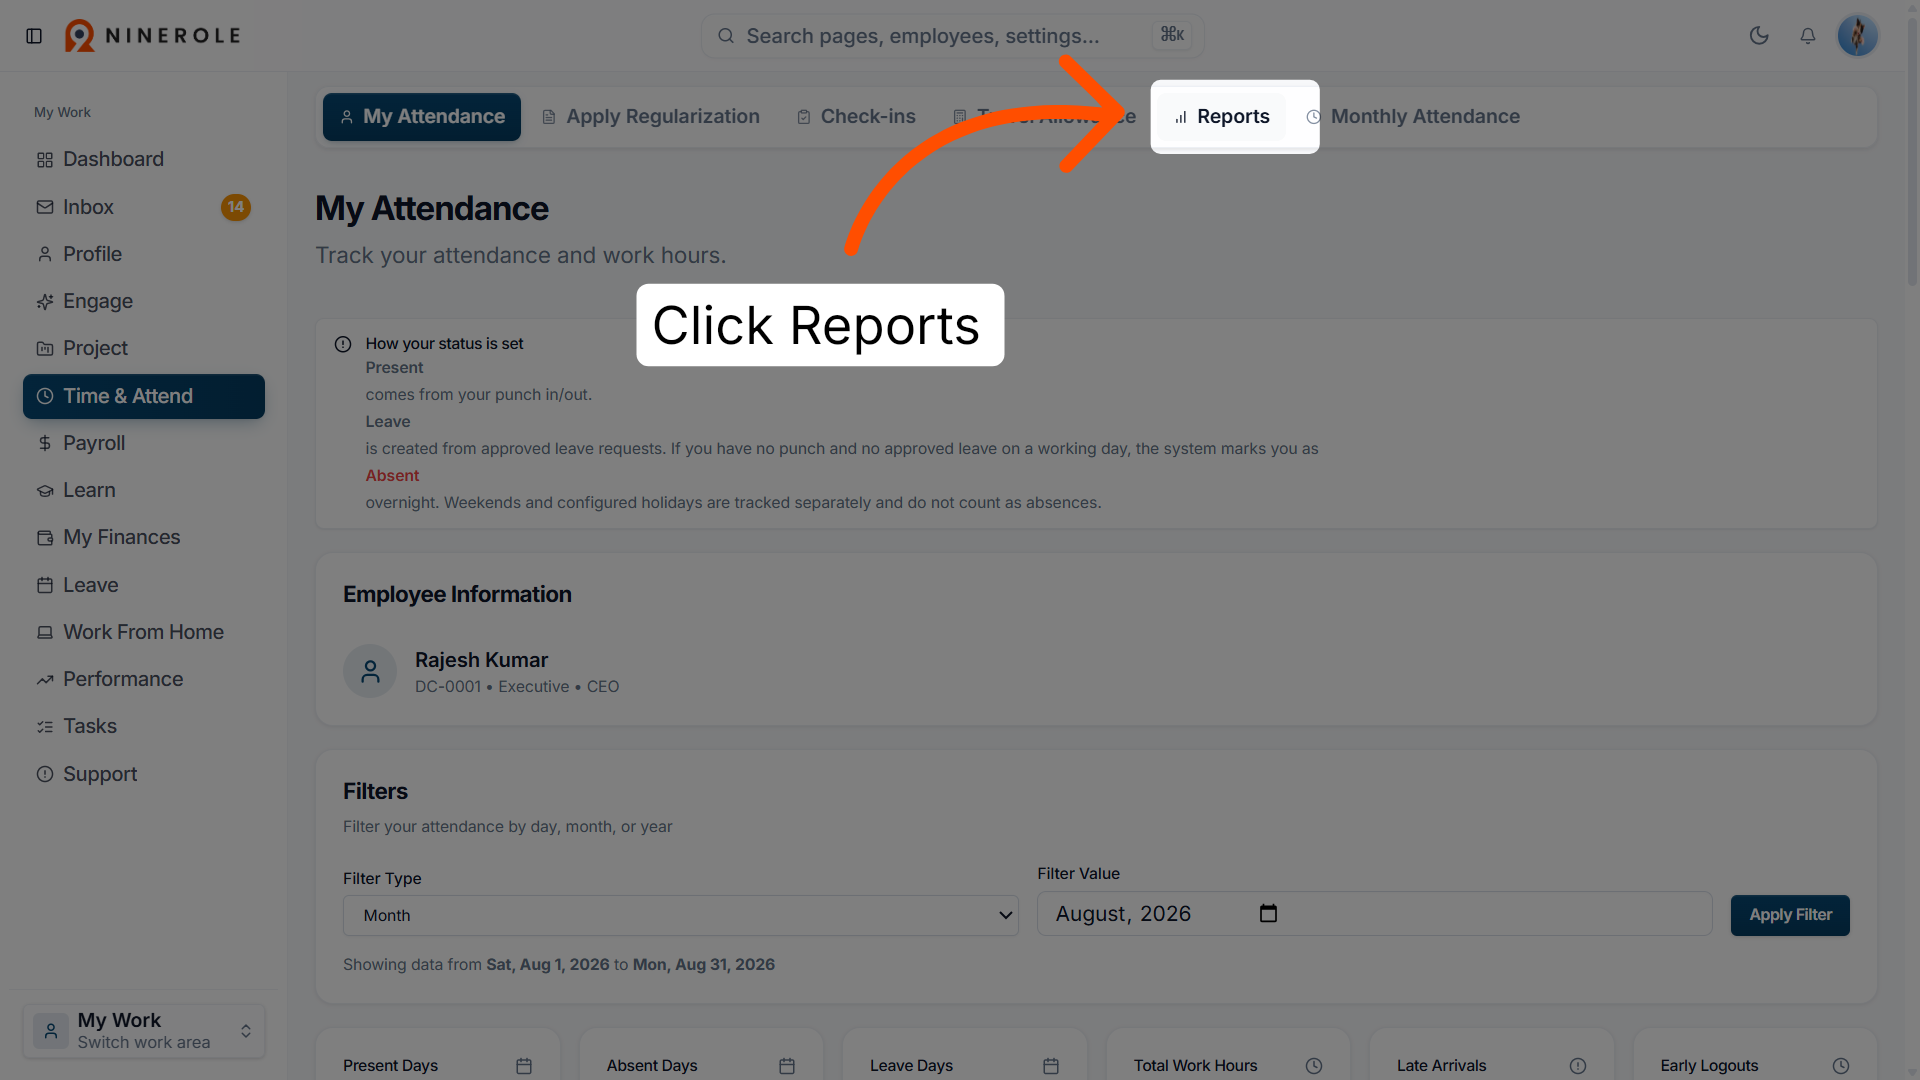Open My Finances section
Viewport: 1920px width, 1080px height.
pos(144,537)
